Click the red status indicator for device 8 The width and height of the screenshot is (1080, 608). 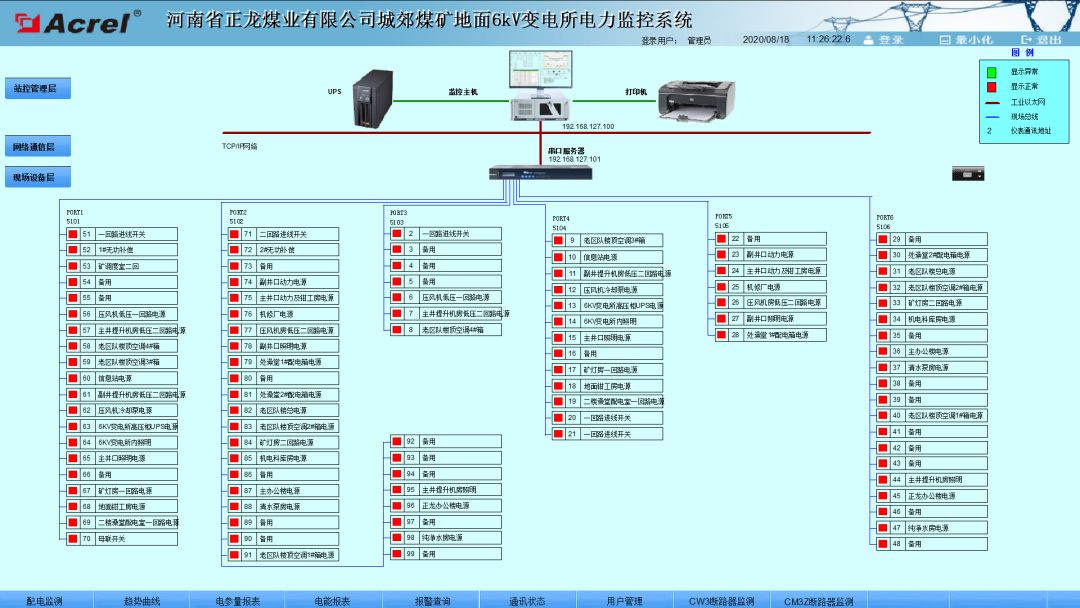[397, 330]
